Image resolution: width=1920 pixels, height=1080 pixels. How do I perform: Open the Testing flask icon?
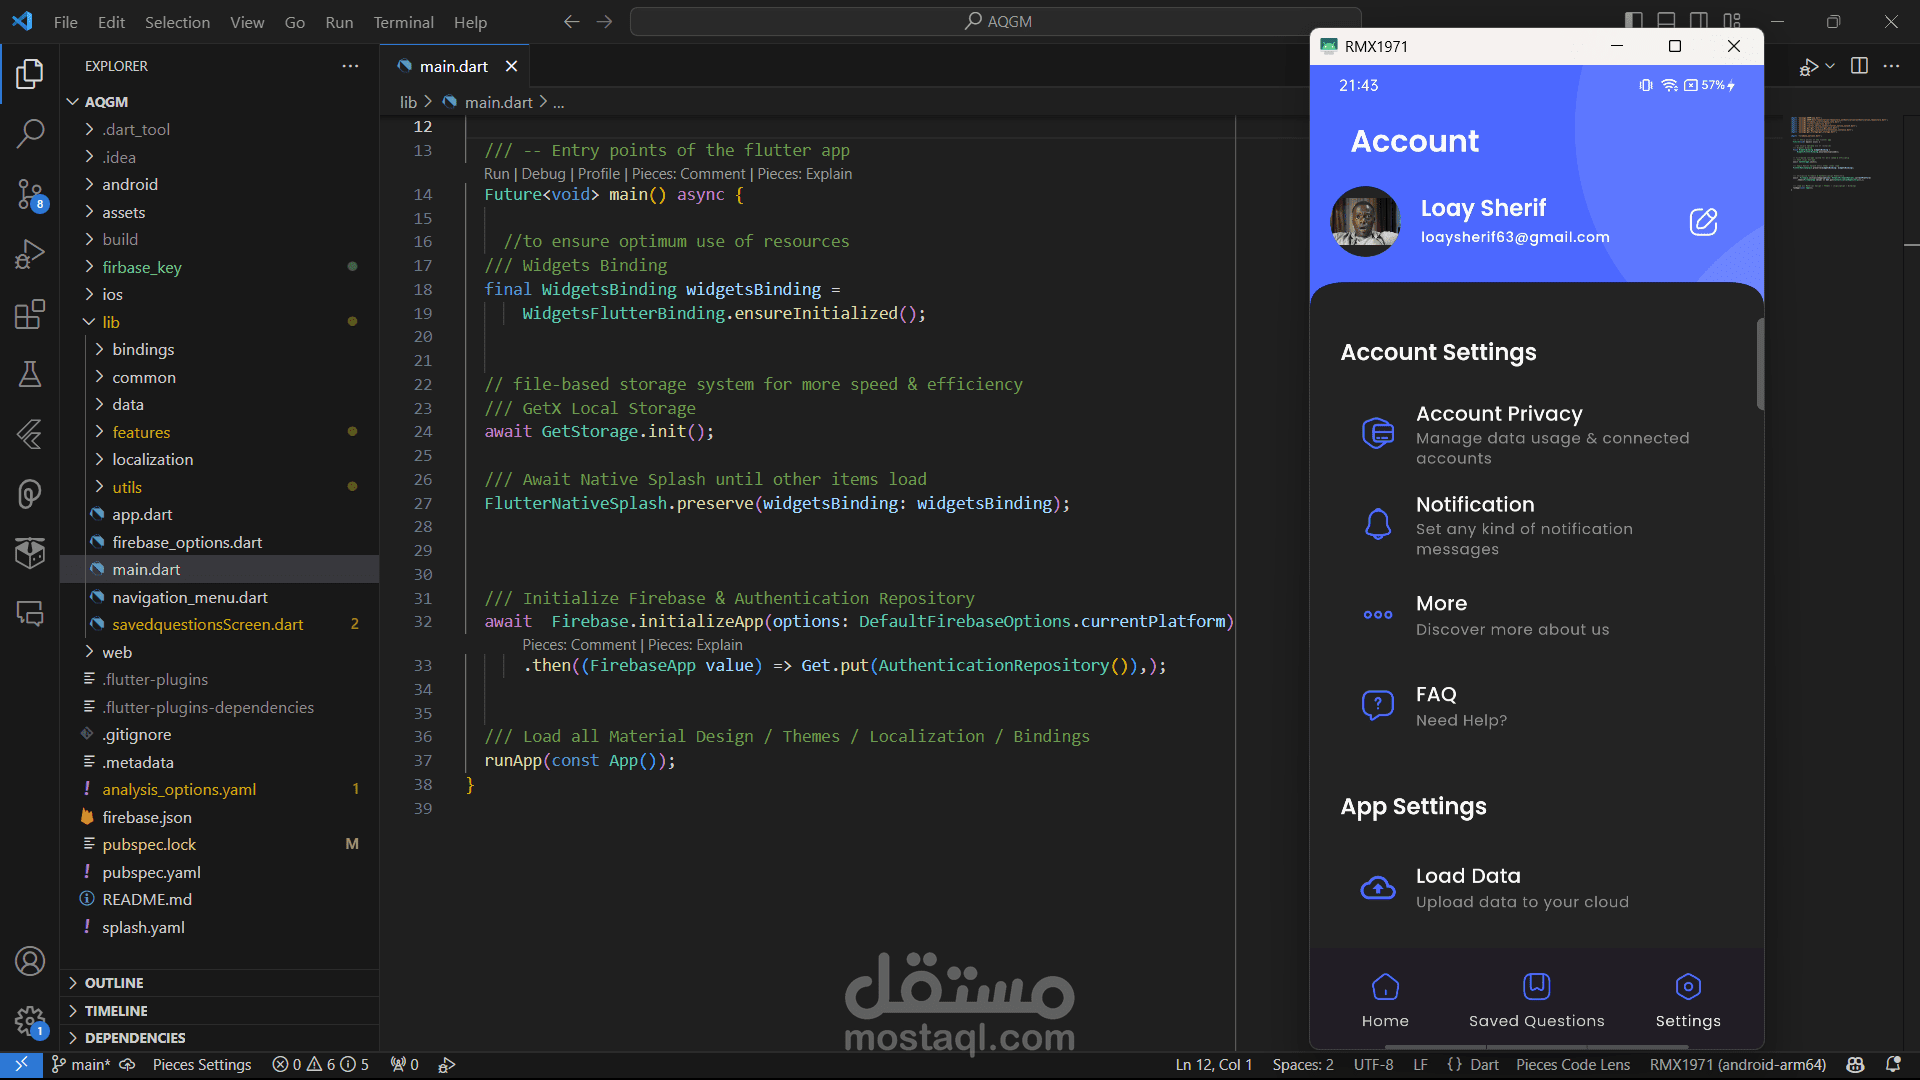30,374
